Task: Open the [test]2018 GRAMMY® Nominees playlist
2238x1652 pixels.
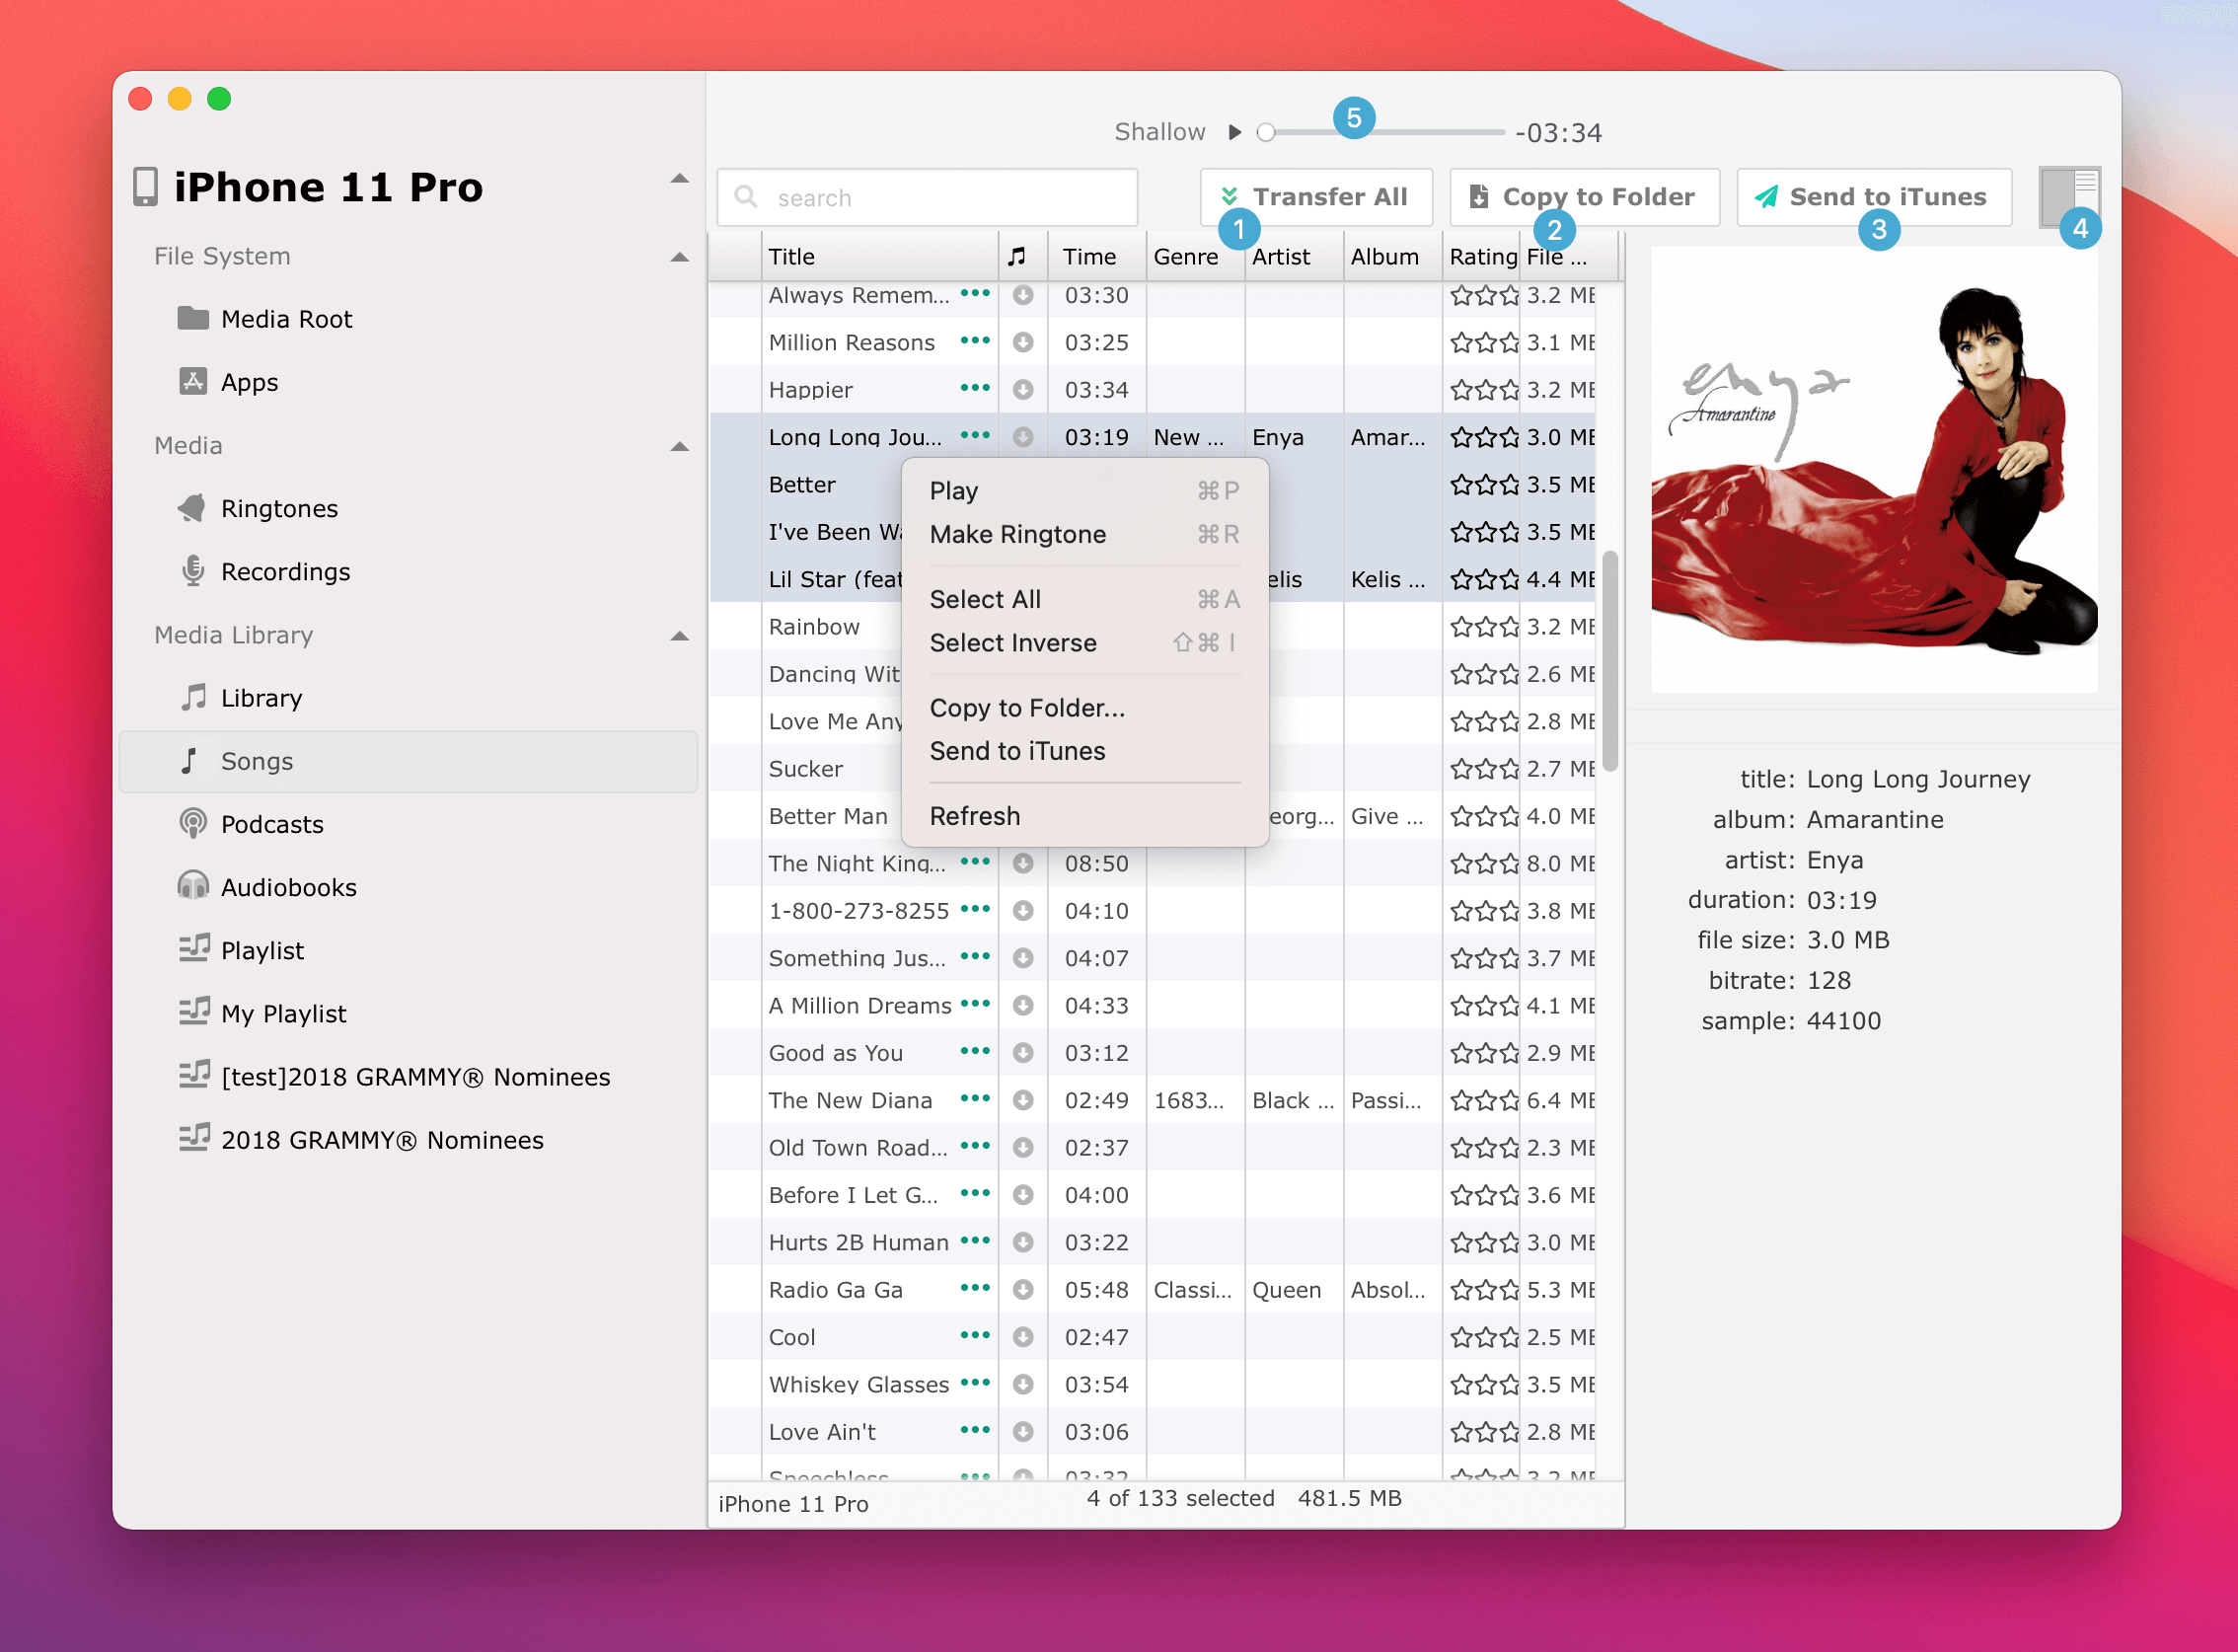Action: 394,1076
